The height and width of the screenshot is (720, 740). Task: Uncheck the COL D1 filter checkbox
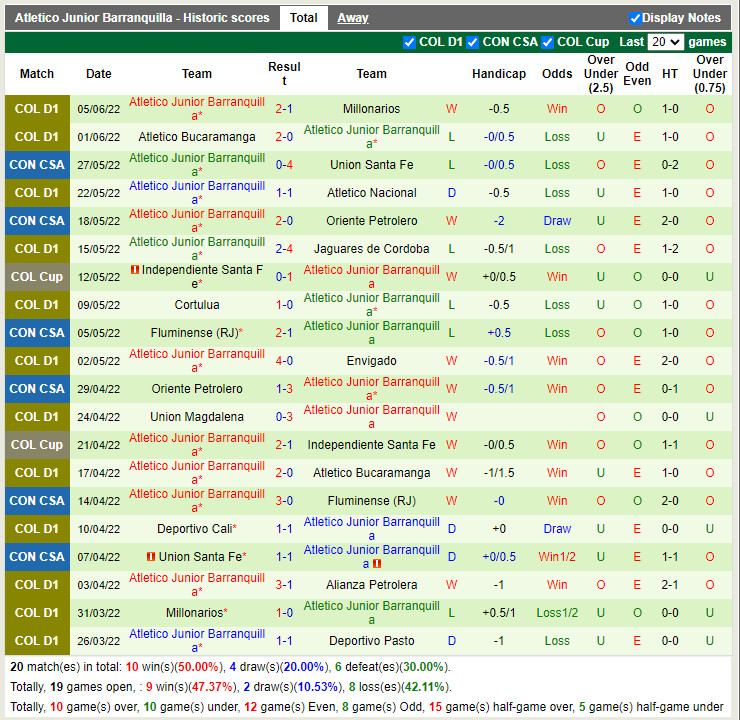409,42
